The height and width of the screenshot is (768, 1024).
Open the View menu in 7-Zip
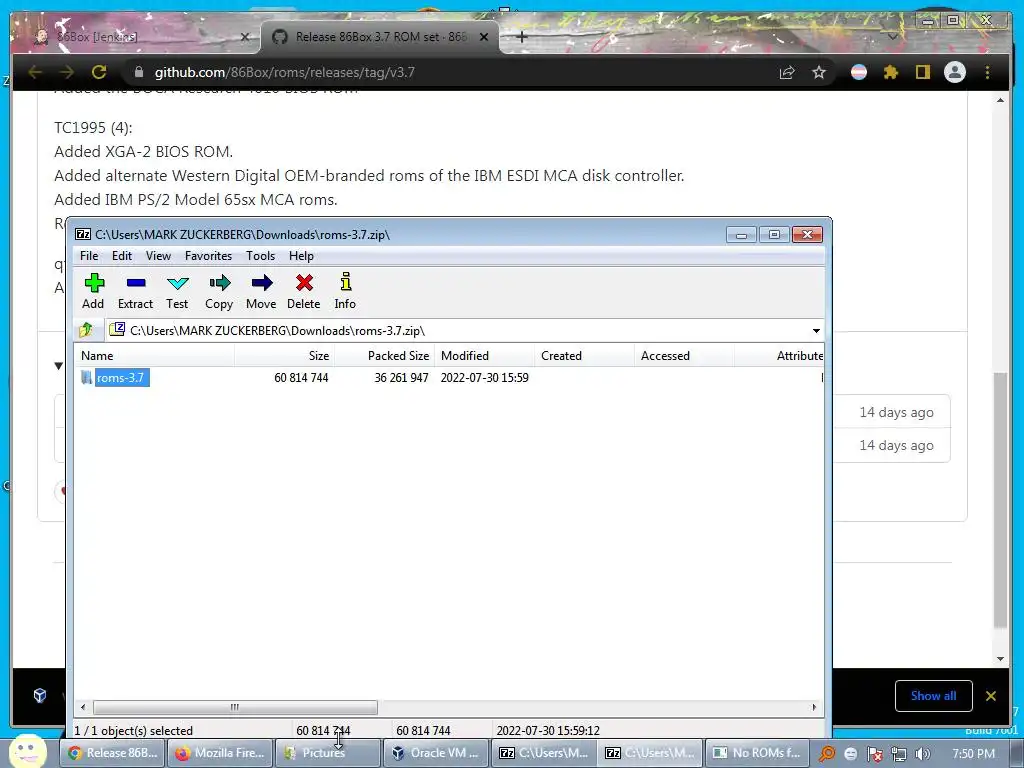click(x=158, y=256)
